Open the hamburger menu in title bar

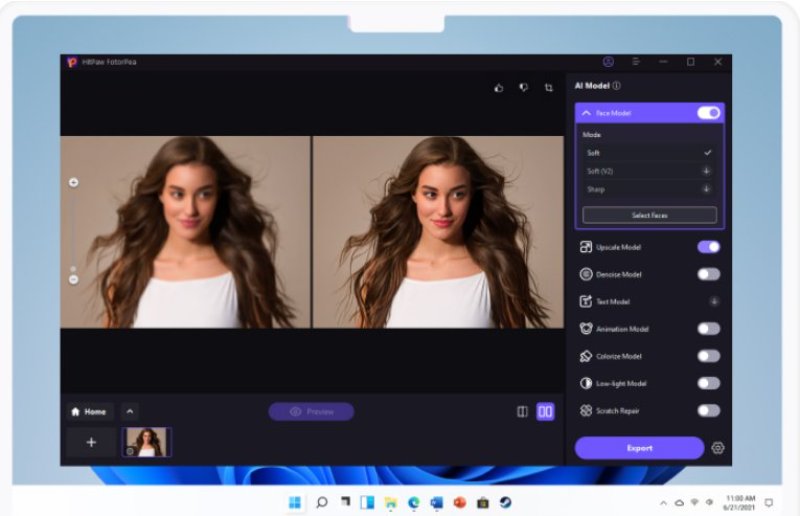[636, 62]
